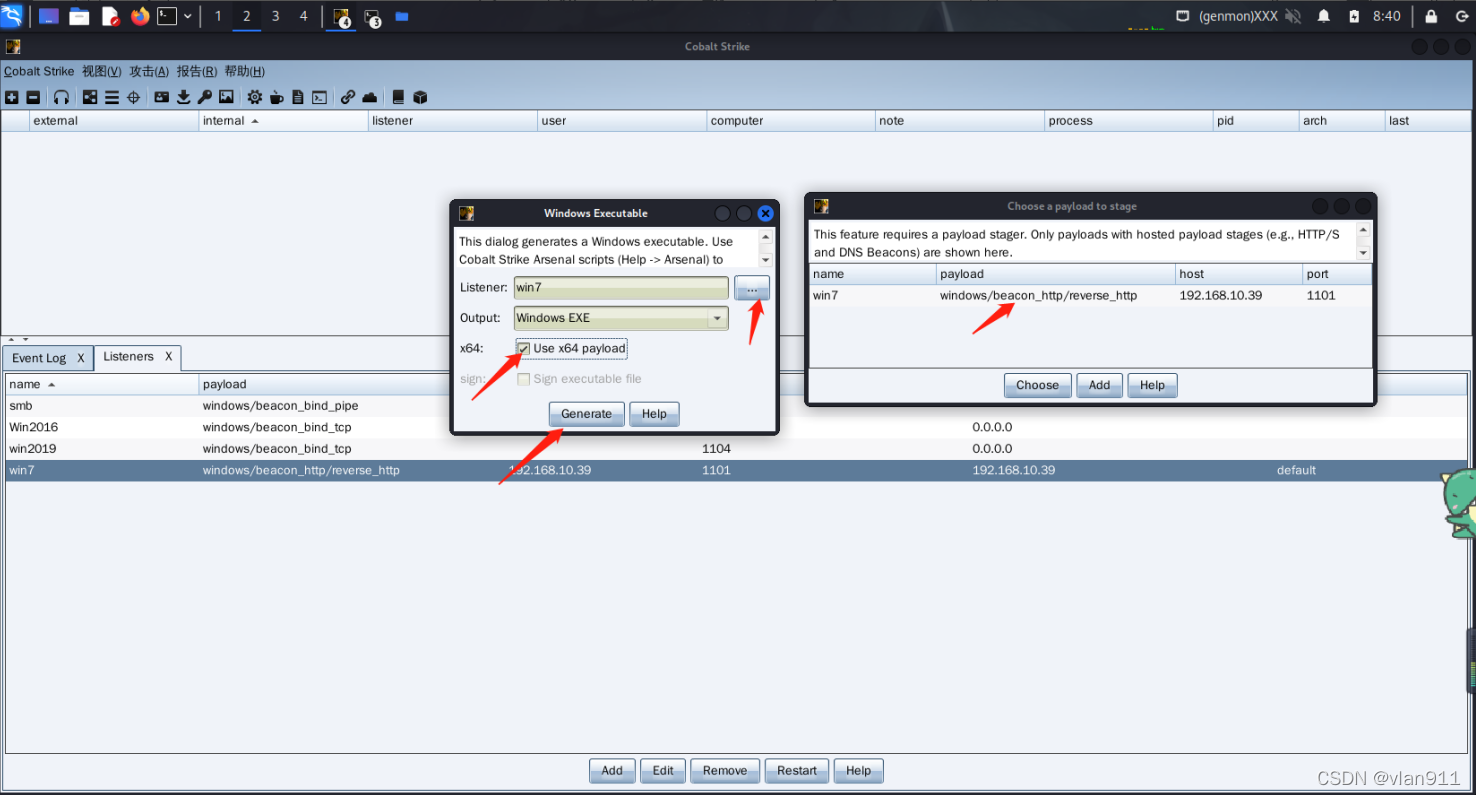The image size is (1476, 795).
Task: Click Help in Choose a payload dialog
Action: point(1152,385)
